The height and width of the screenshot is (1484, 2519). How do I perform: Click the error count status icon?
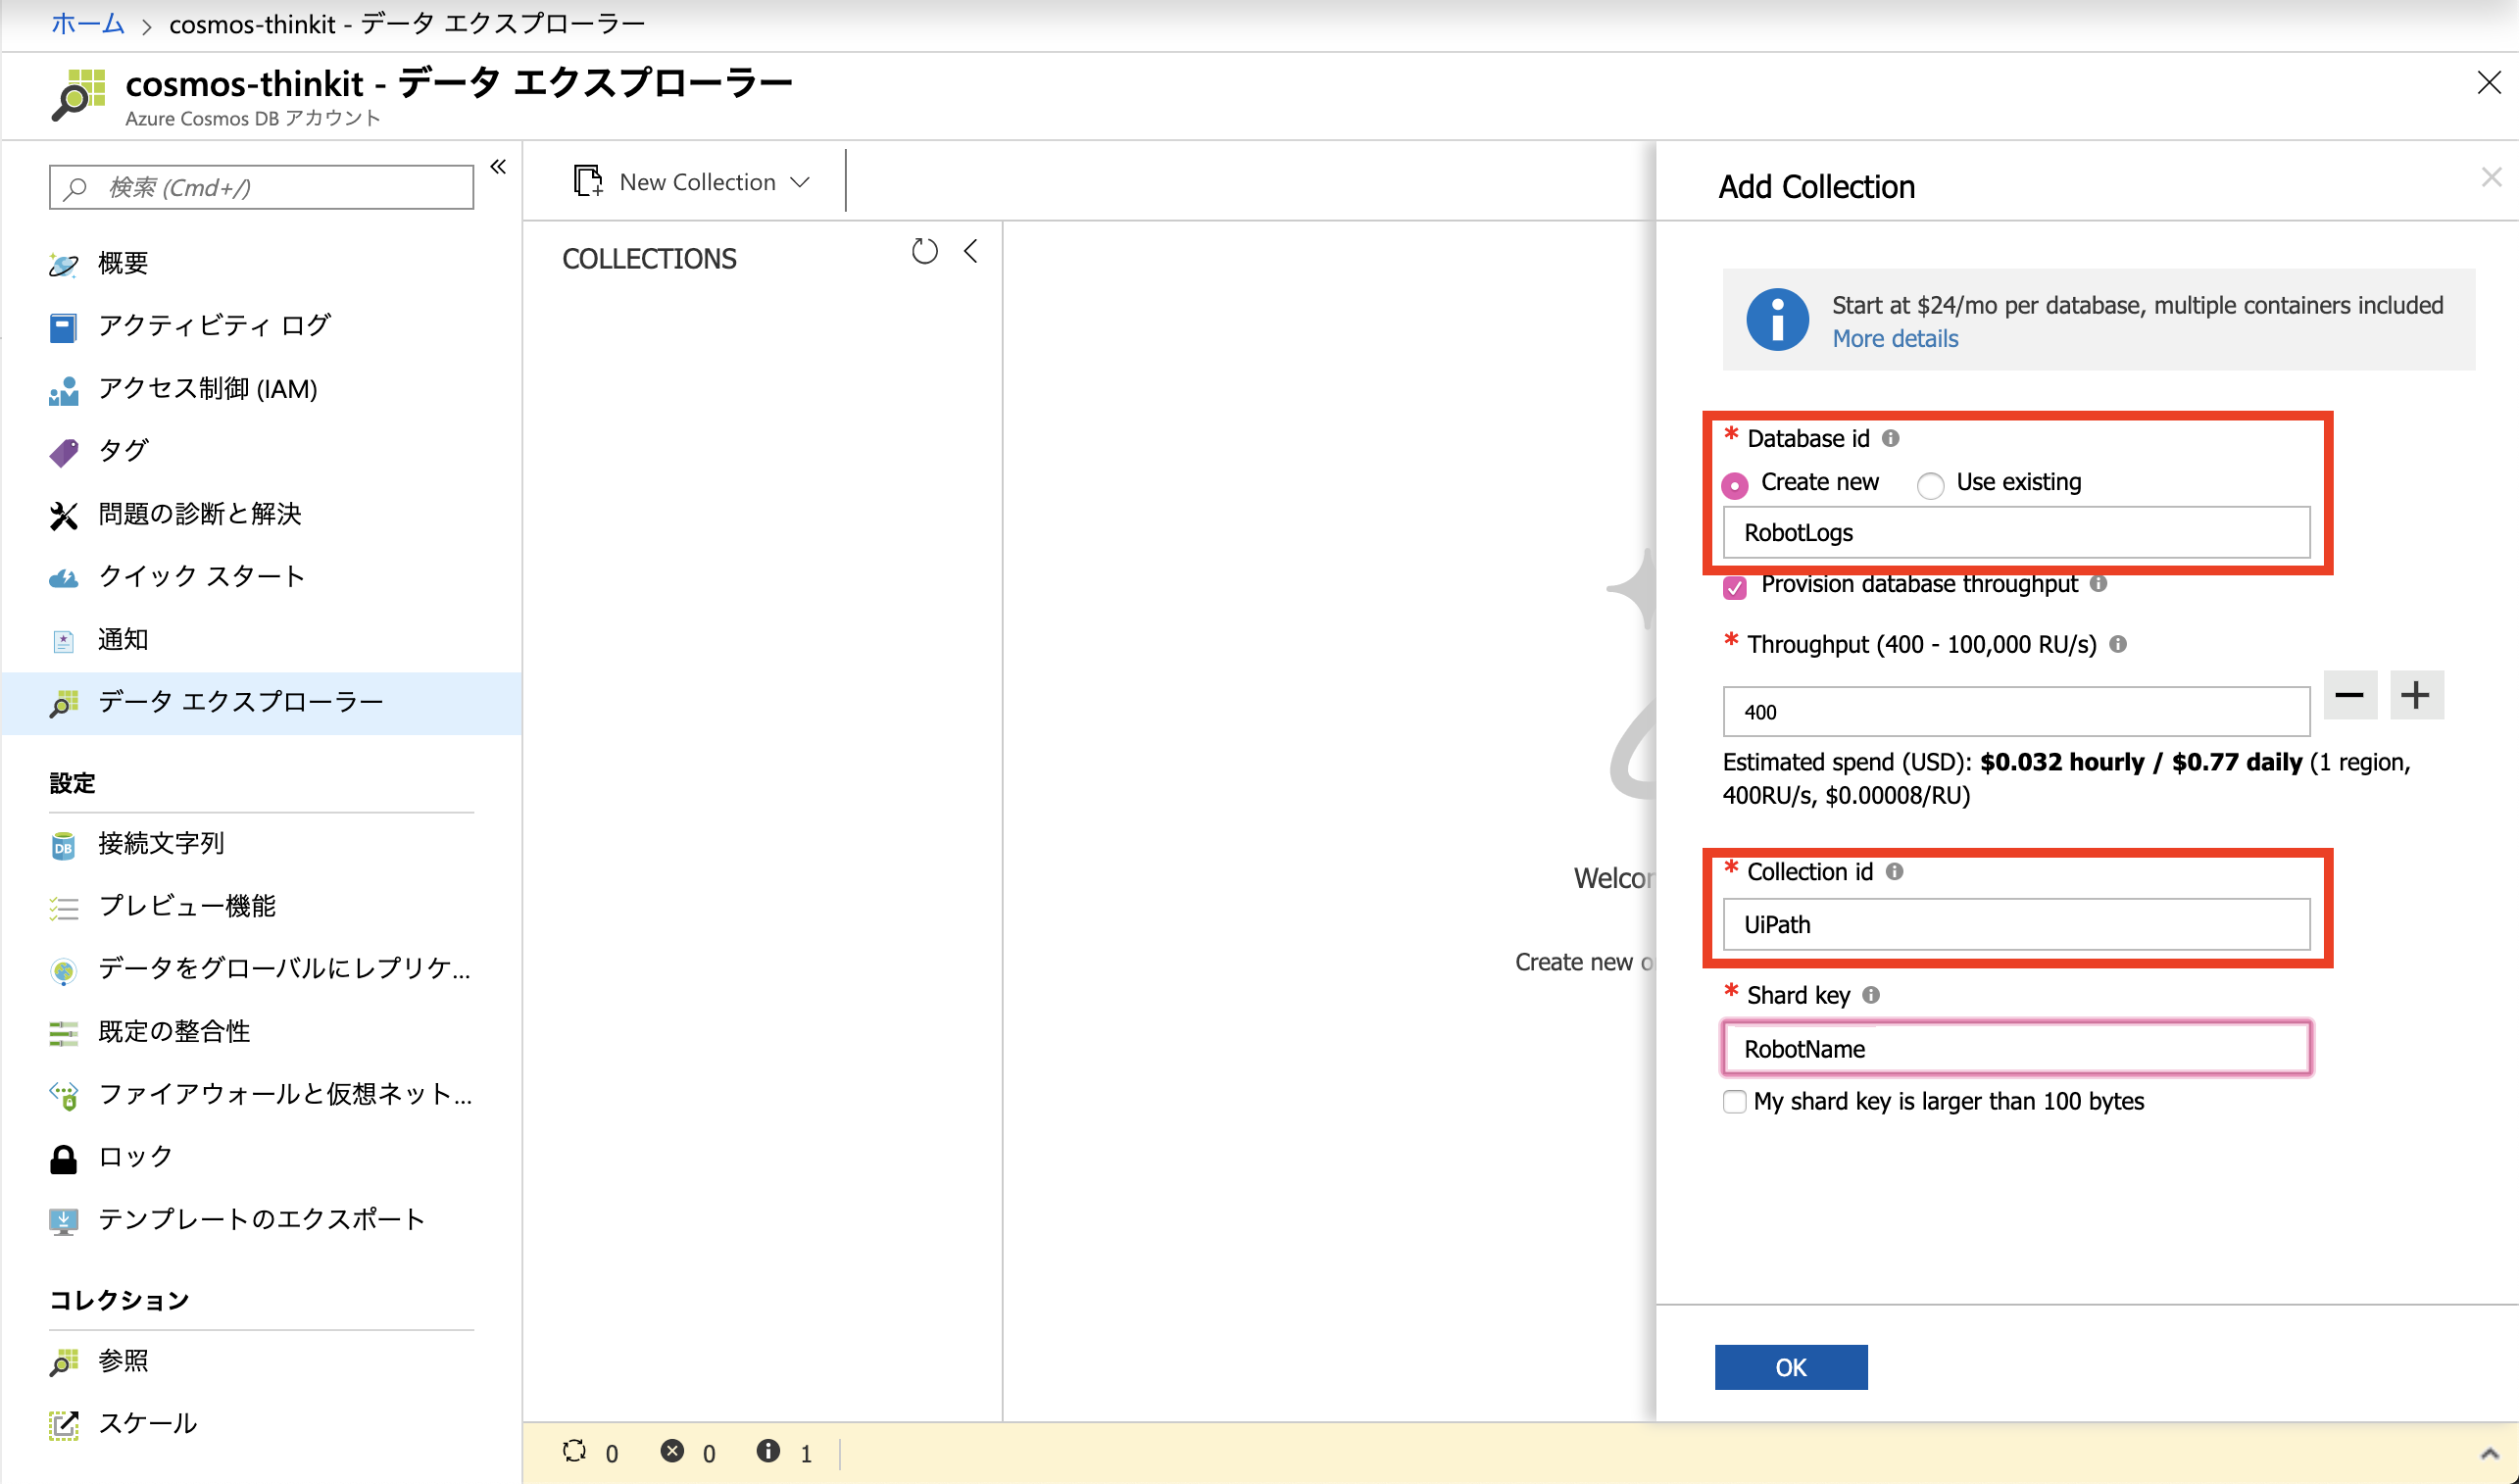coord(672,1450)
